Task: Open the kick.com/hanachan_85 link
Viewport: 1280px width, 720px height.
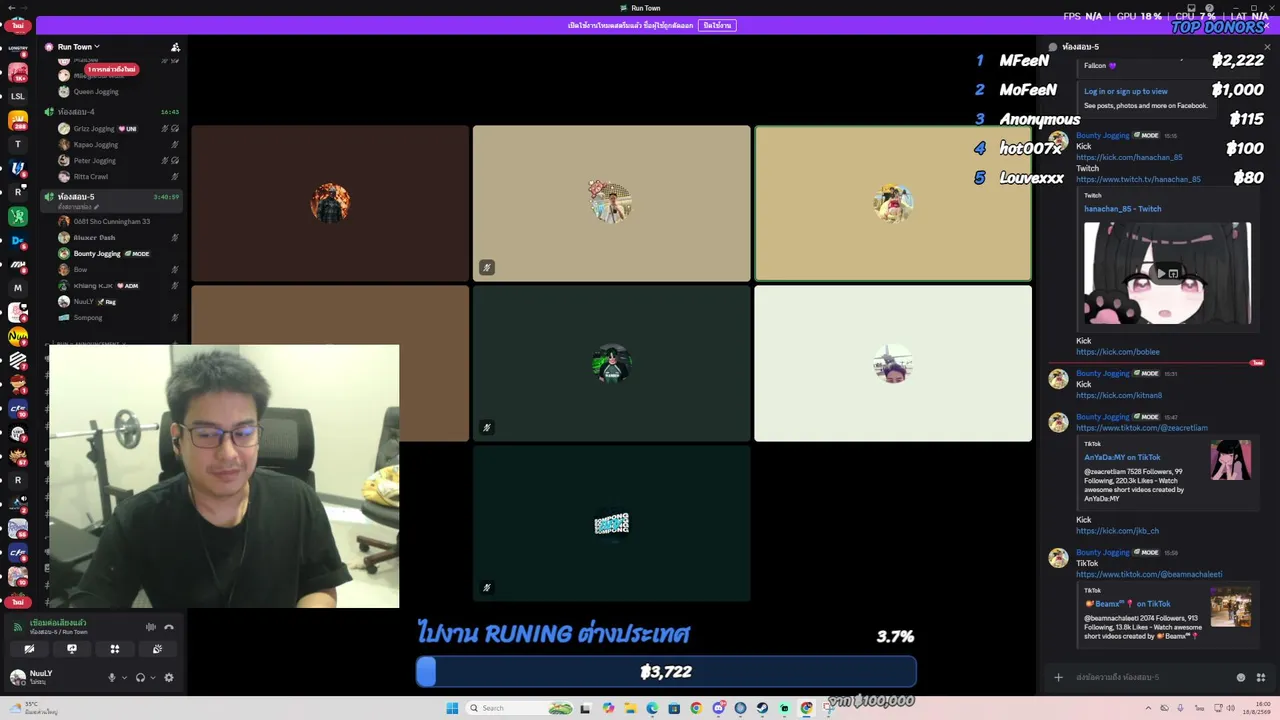Action: pyautogui.click(x=1129, y=157)
